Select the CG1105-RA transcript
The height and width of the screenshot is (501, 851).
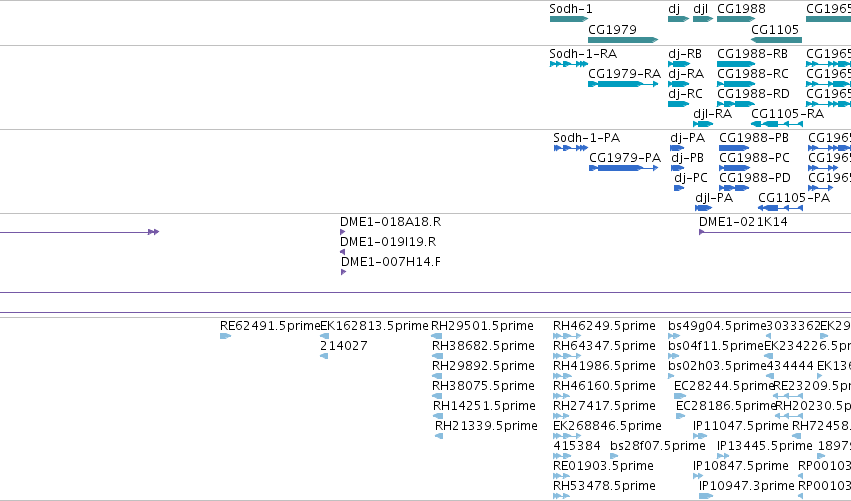(777, 124)
